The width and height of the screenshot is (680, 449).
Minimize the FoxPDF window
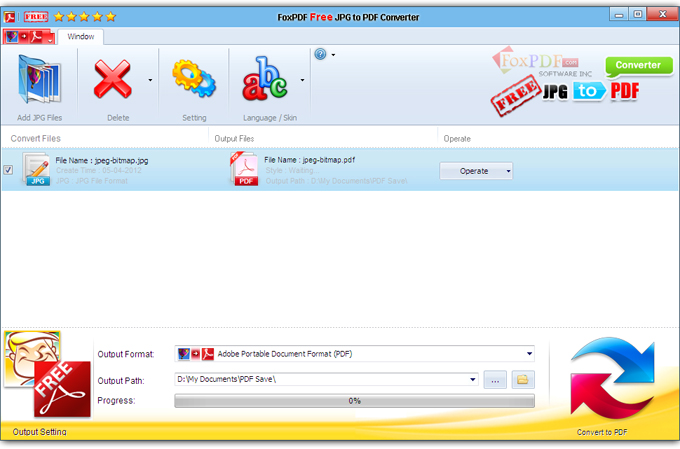tap(618, 15)
